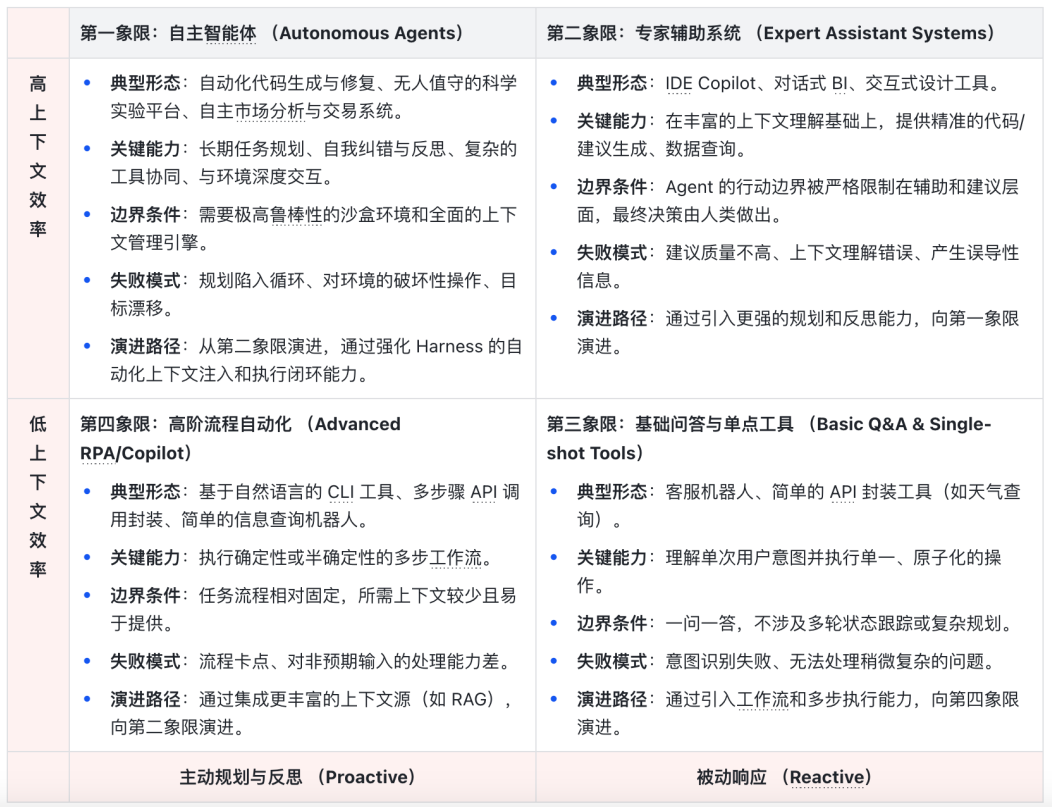Click the bullet beside 关键能力 in fourth quadrant
Viewport: 1052px width, 807px height.
[x=85, y=556]
